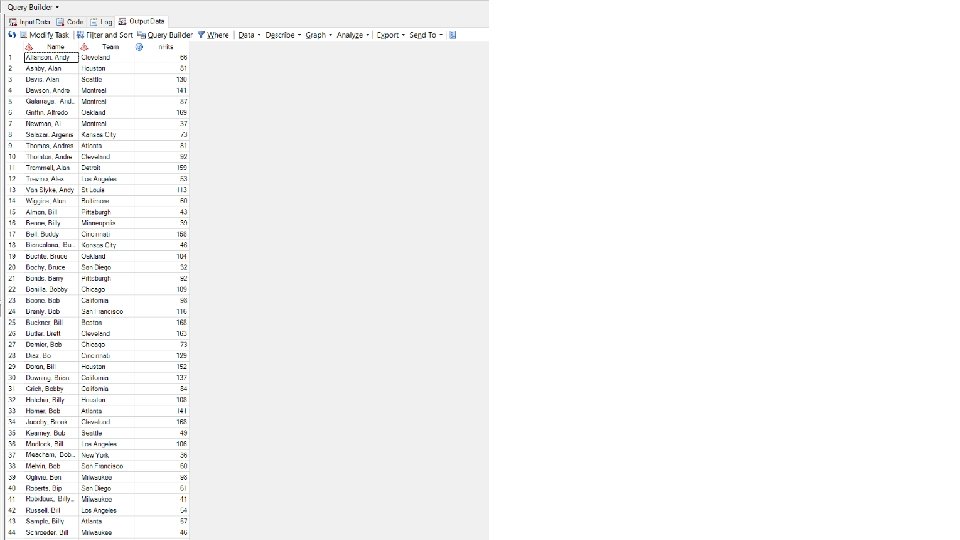Select the cell 'Trammell, Alan'
Screen dimensions: 960x540
51,168
